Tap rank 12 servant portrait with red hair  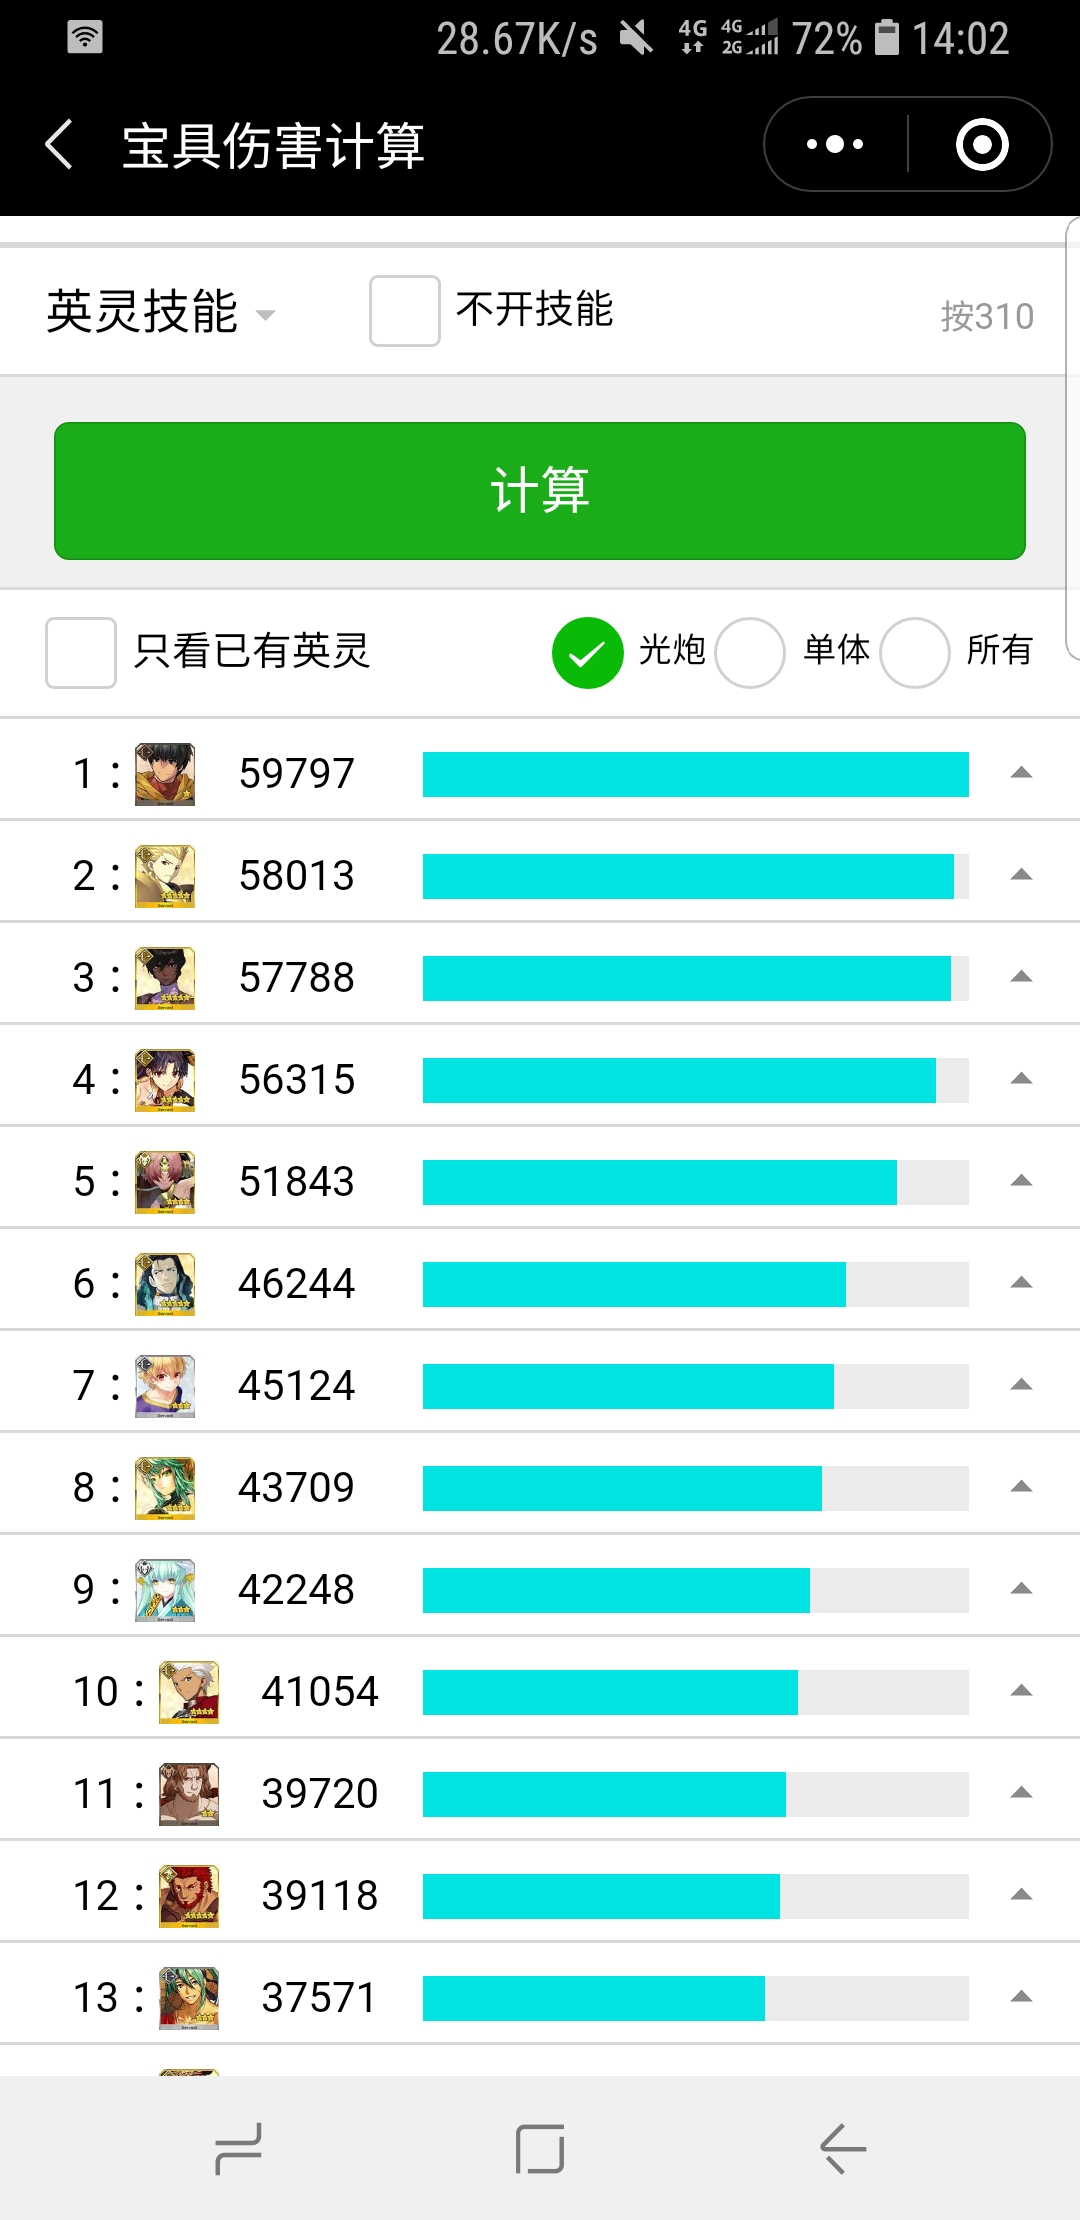point(189,1896)
